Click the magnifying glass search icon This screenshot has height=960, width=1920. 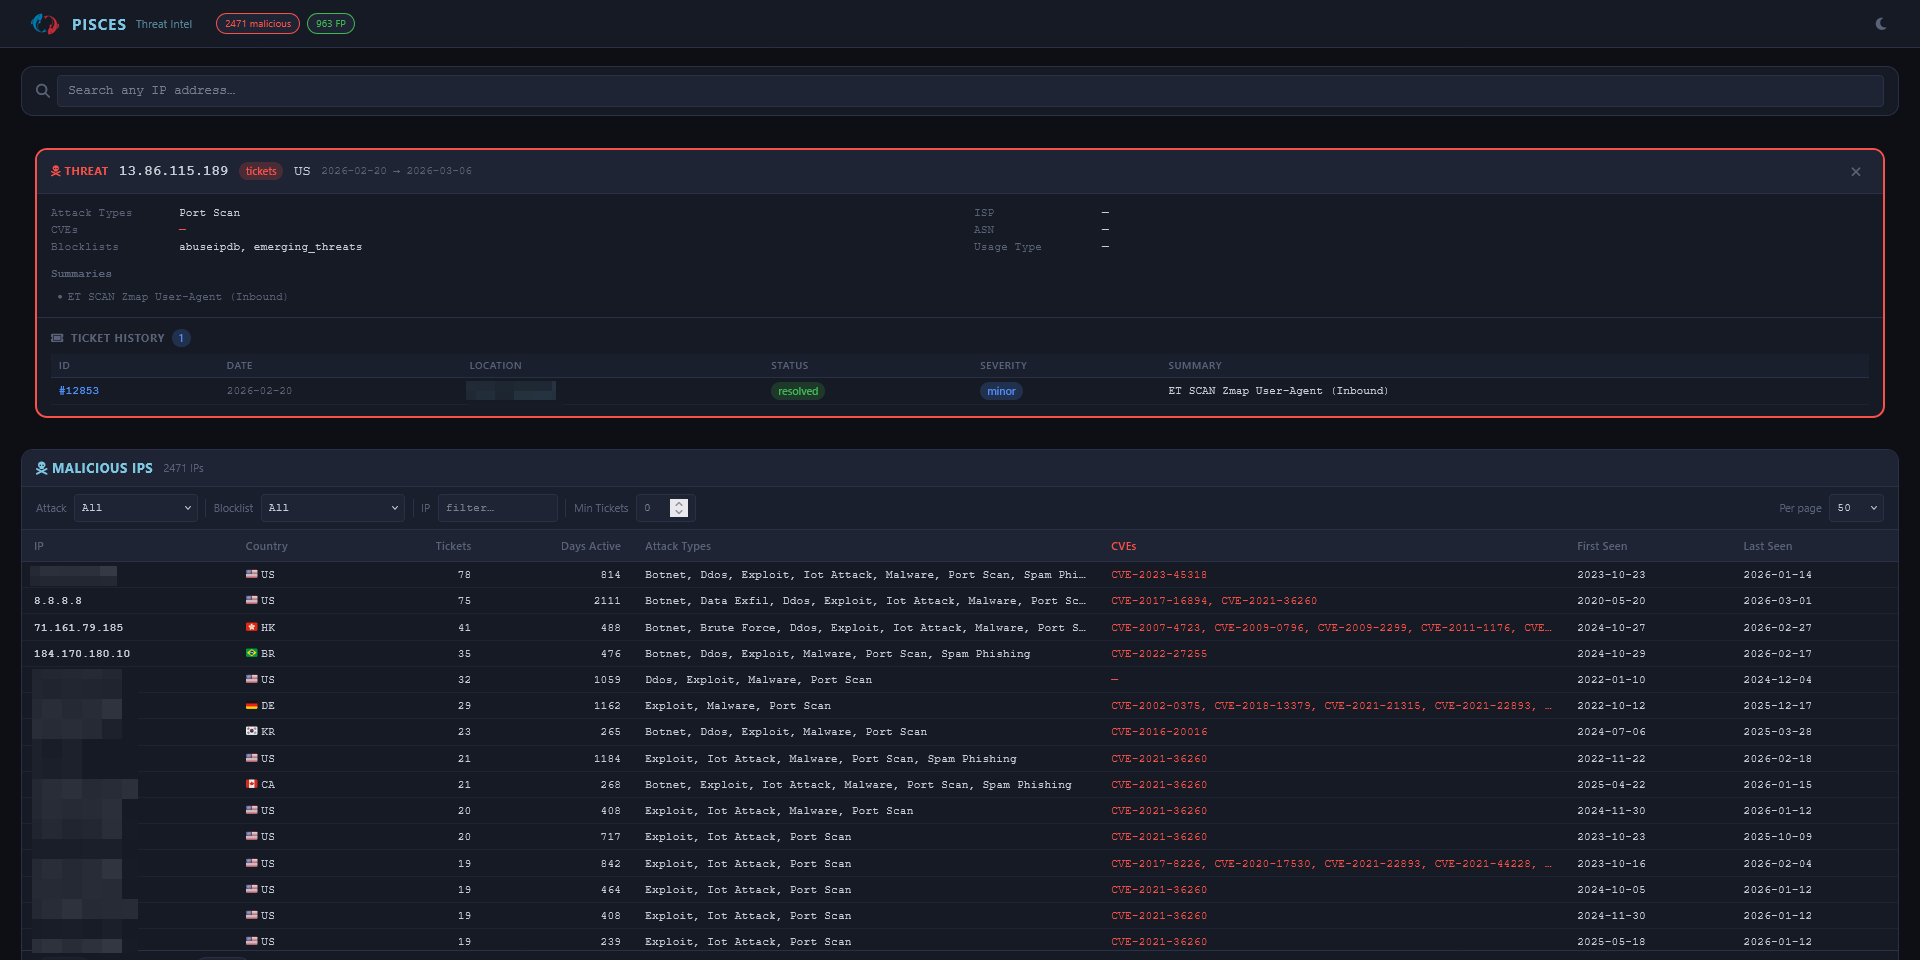42,90
